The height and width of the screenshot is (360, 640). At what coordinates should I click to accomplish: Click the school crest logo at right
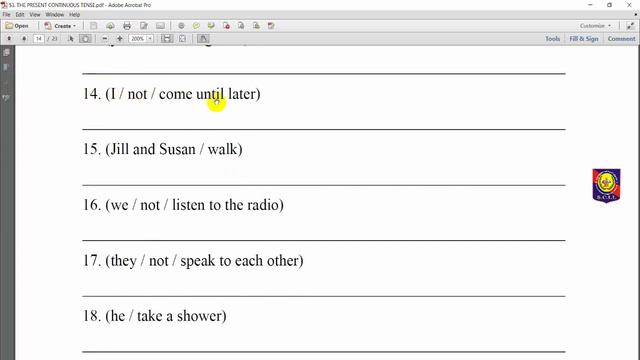coord(606,185)
